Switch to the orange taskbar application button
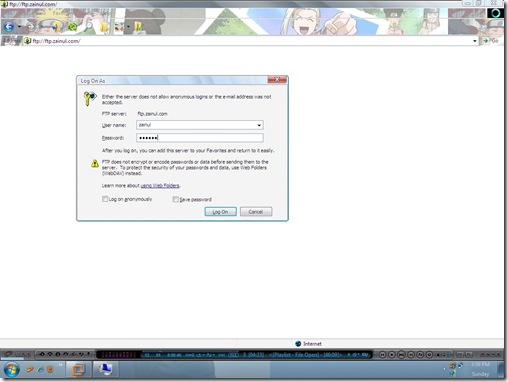Viewport: 508px width, 382px height. (78, 369)
